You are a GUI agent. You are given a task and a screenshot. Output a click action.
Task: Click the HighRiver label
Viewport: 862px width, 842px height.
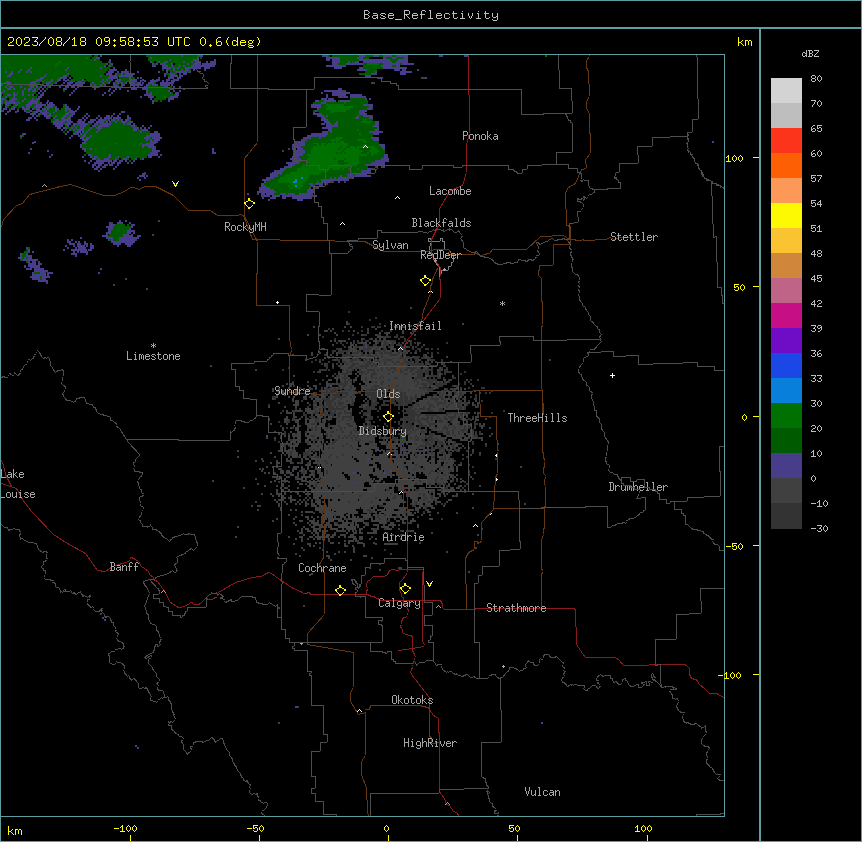pyautogui.click(x=430, y=743)
